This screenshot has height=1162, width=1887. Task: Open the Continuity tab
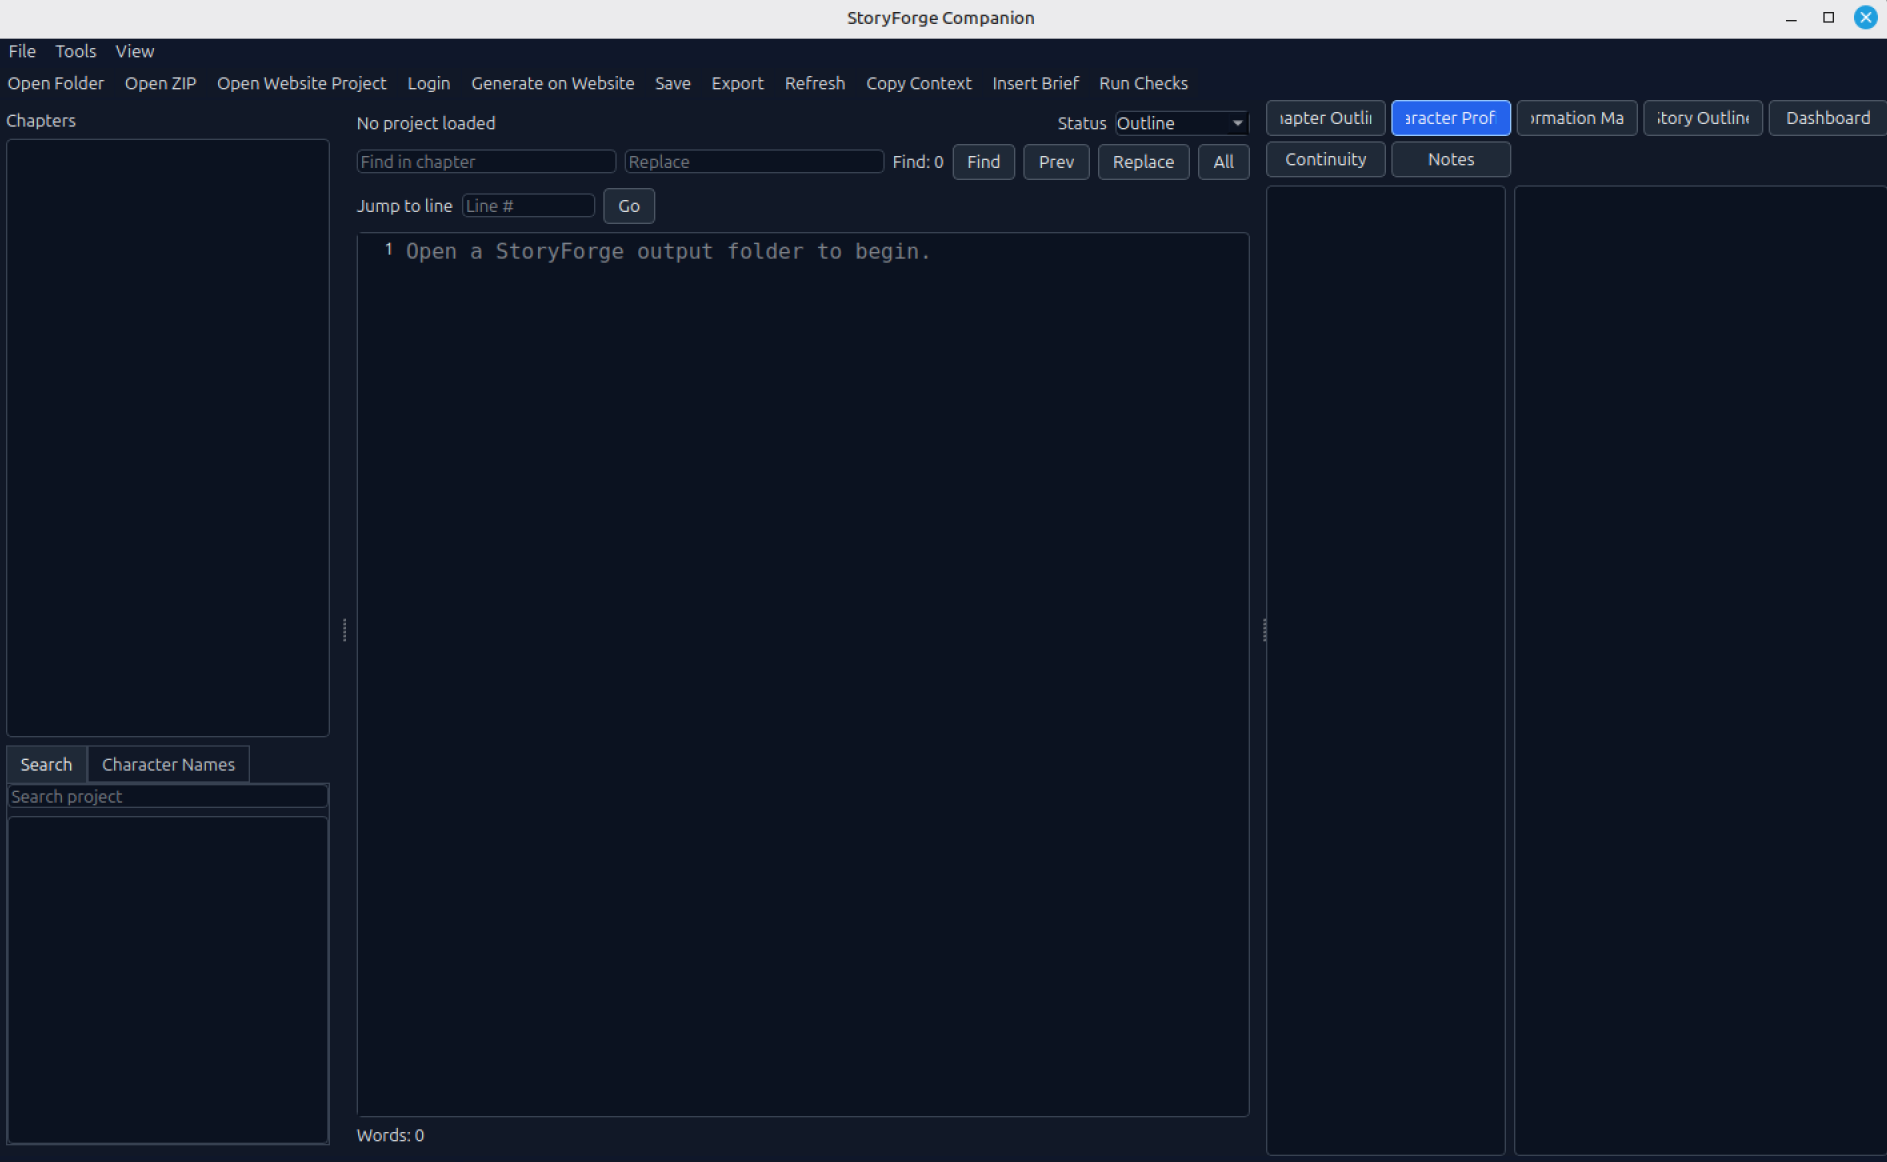point(1326,159)
